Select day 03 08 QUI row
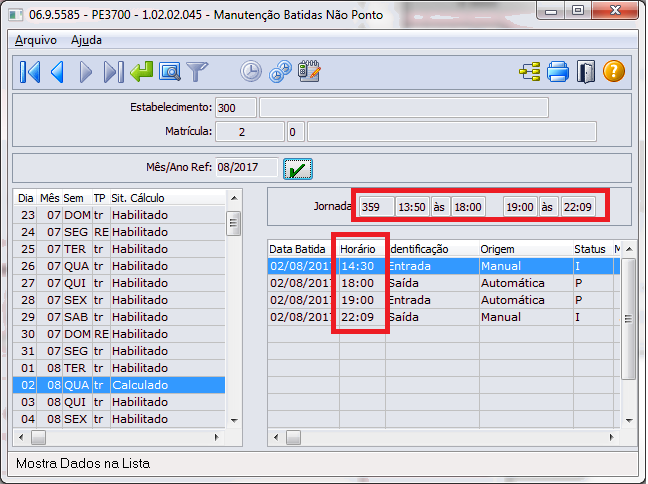648x484 pixels. coord(119,401)
